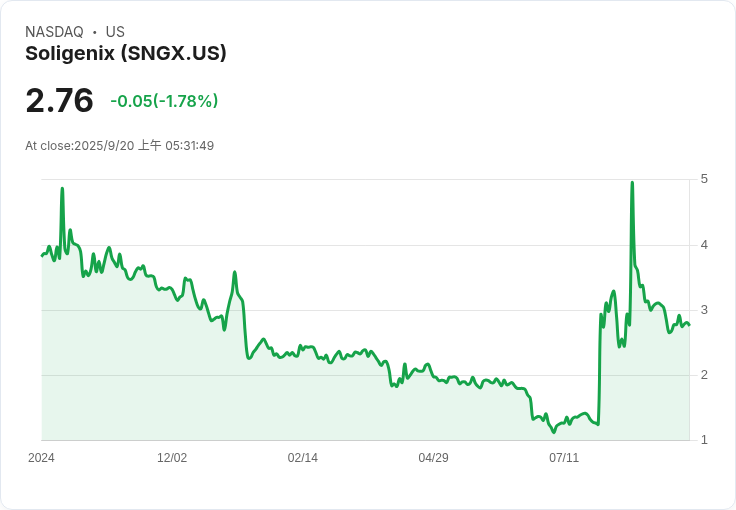Click the 3 y-axis price label
Image resolution: width=736 pixels, height=510 pixels.
click(x=704, y=310)
